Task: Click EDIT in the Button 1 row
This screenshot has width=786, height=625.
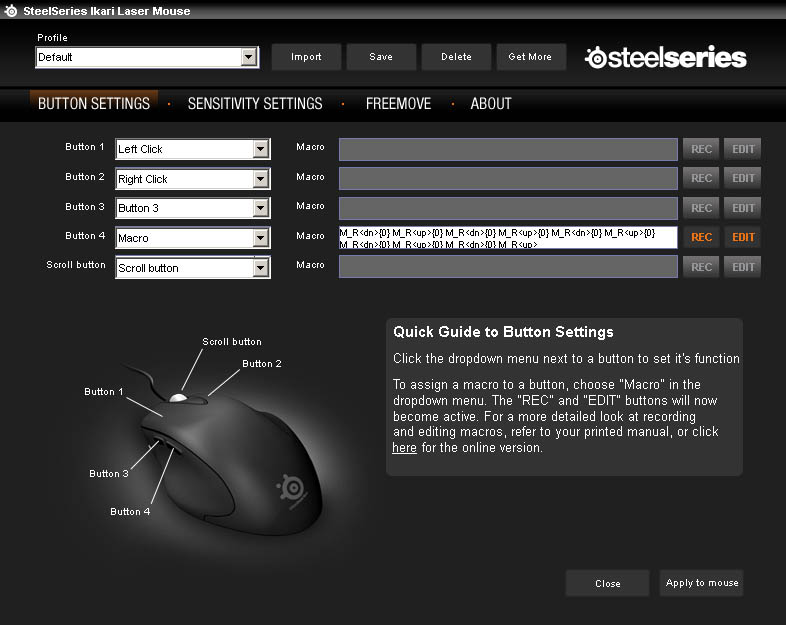Action: (743, 149)
